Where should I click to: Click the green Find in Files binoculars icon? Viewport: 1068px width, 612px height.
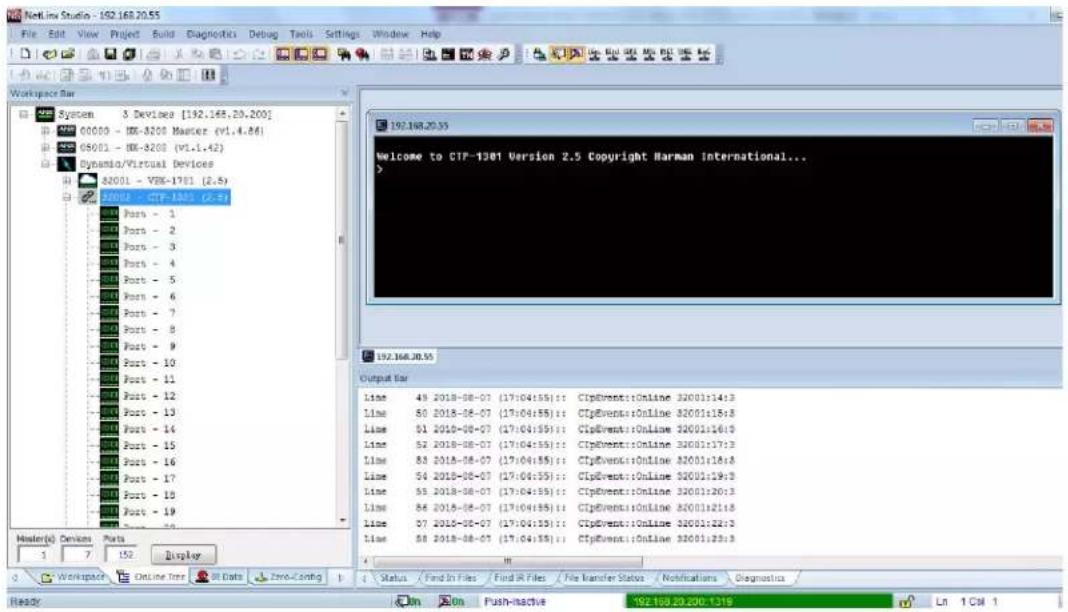point(345,54)
